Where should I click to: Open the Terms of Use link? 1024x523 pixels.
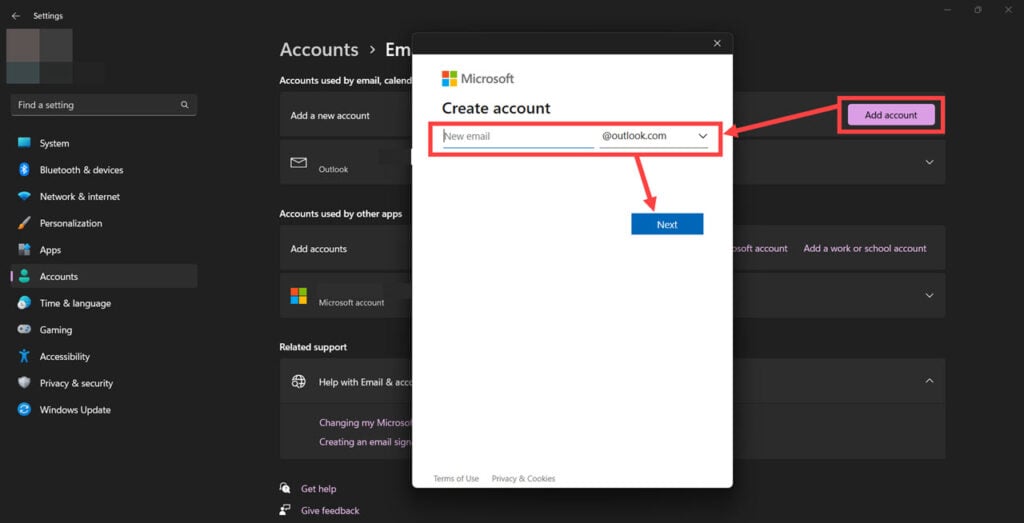coord(456,479)
